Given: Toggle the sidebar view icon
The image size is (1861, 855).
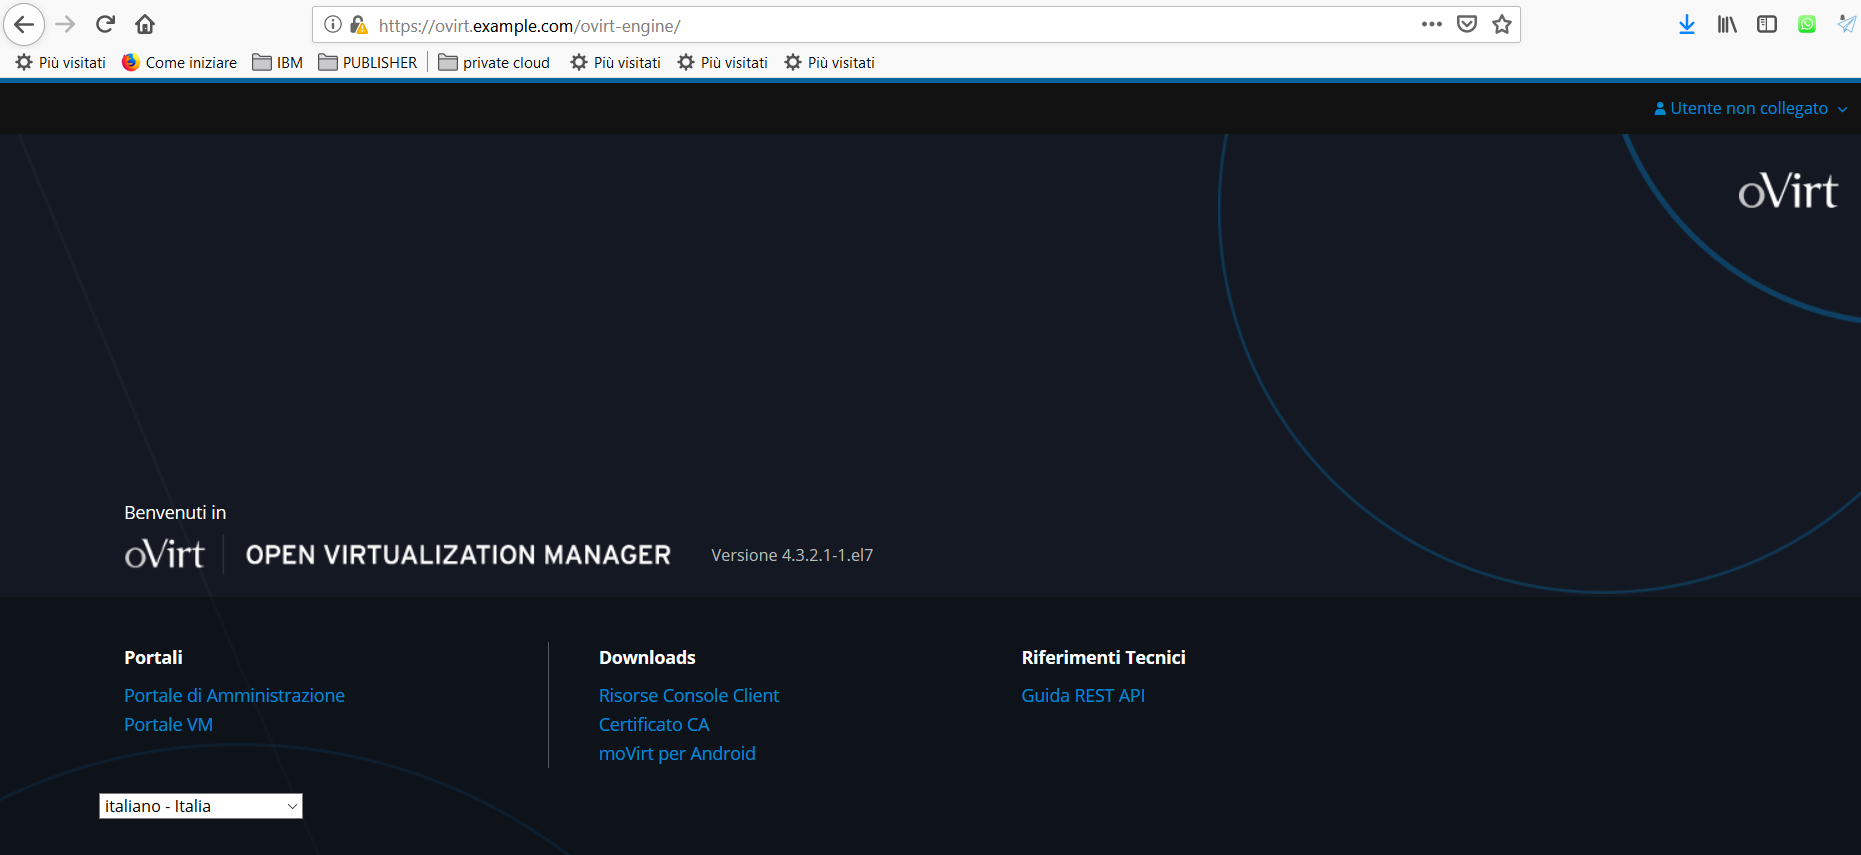Looking at the screenshot, I should pyautogui.click(x=1766, y=25).
